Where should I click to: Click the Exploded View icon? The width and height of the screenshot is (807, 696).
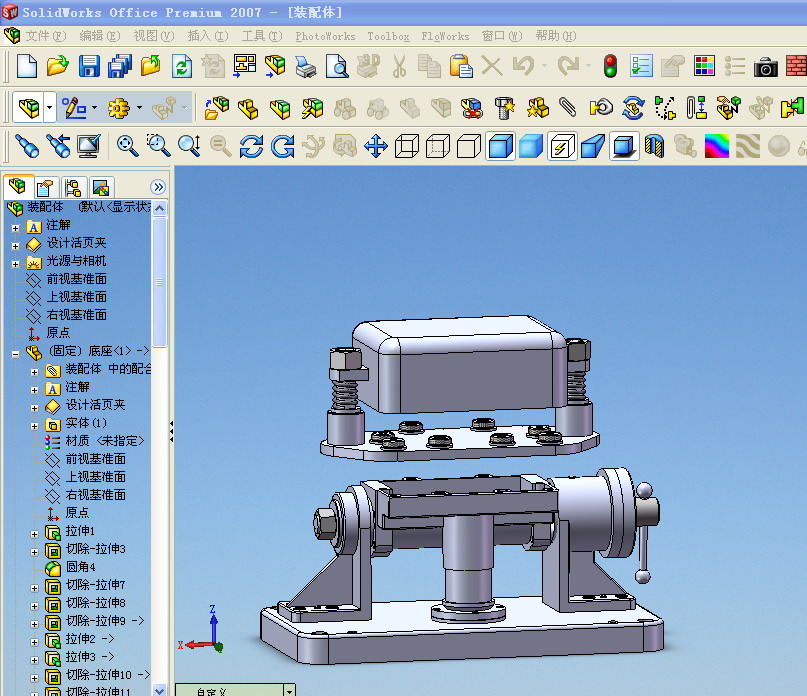tap(727, 108)
